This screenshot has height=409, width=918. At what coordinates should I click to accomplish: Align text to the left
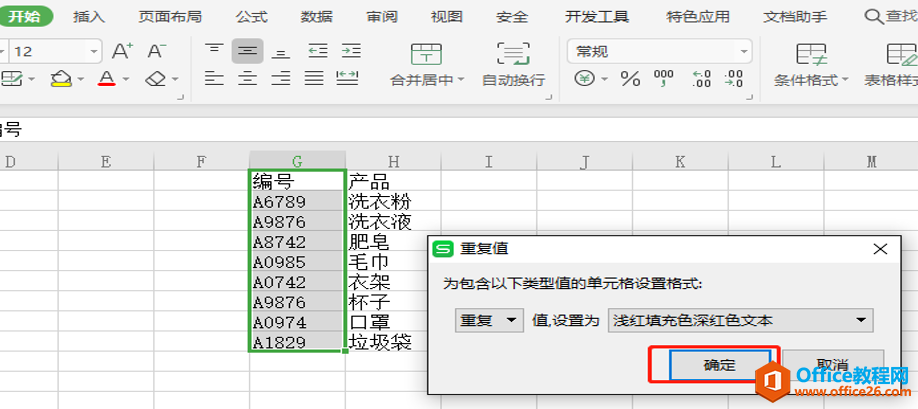click(x=214, y=78)
